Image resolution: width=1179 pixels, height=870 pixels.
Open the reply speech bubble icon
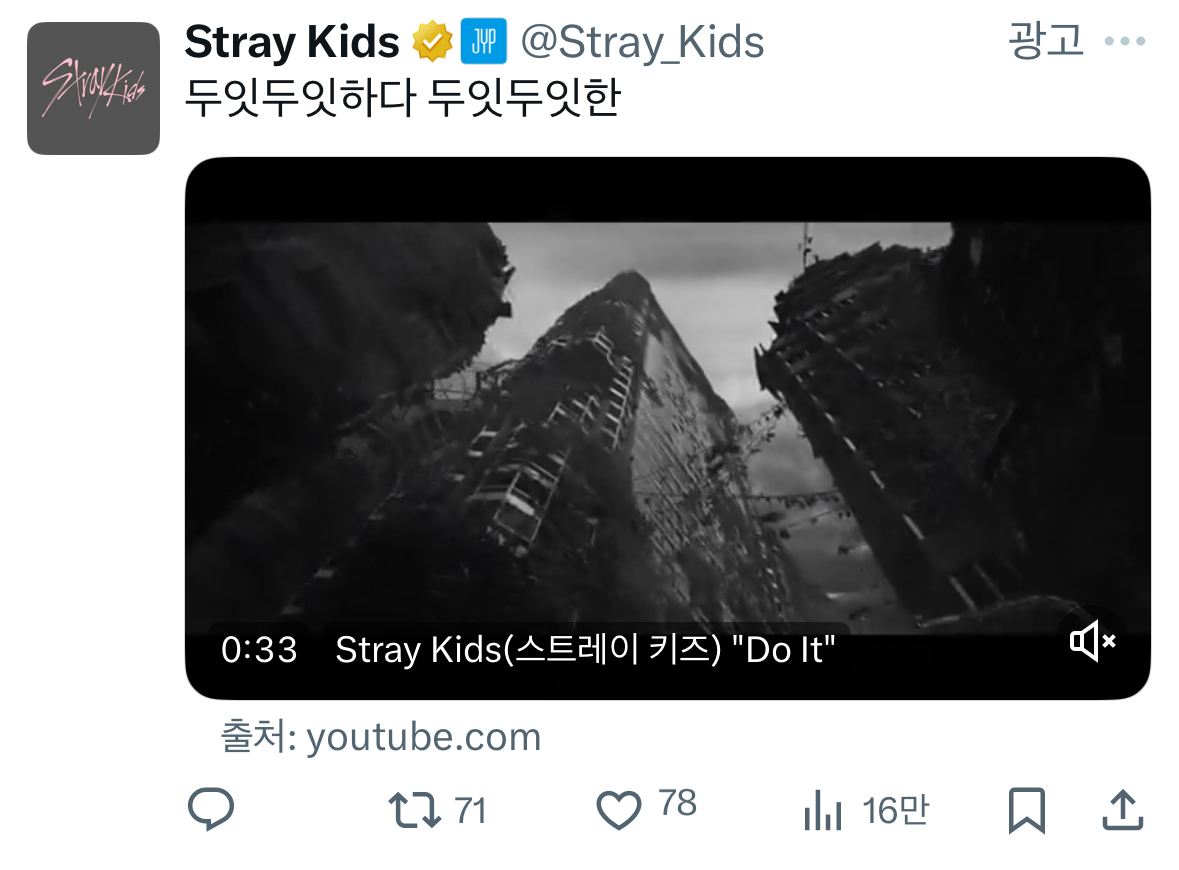[x=211, y=810]
